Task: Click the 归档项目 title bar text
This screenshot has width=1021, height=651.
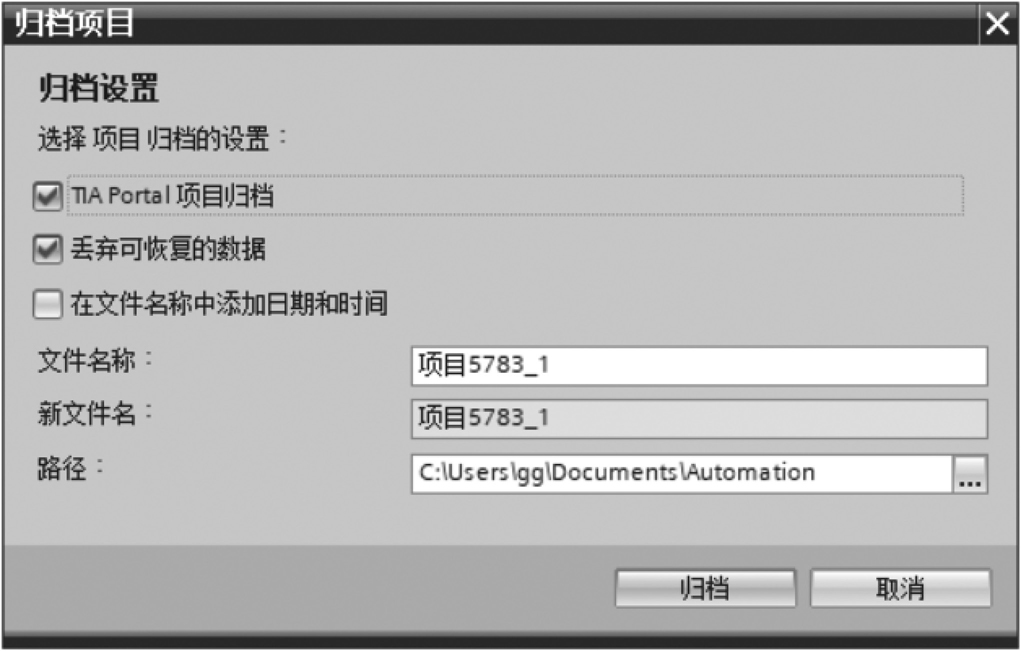Action: [x=74, y=23]
